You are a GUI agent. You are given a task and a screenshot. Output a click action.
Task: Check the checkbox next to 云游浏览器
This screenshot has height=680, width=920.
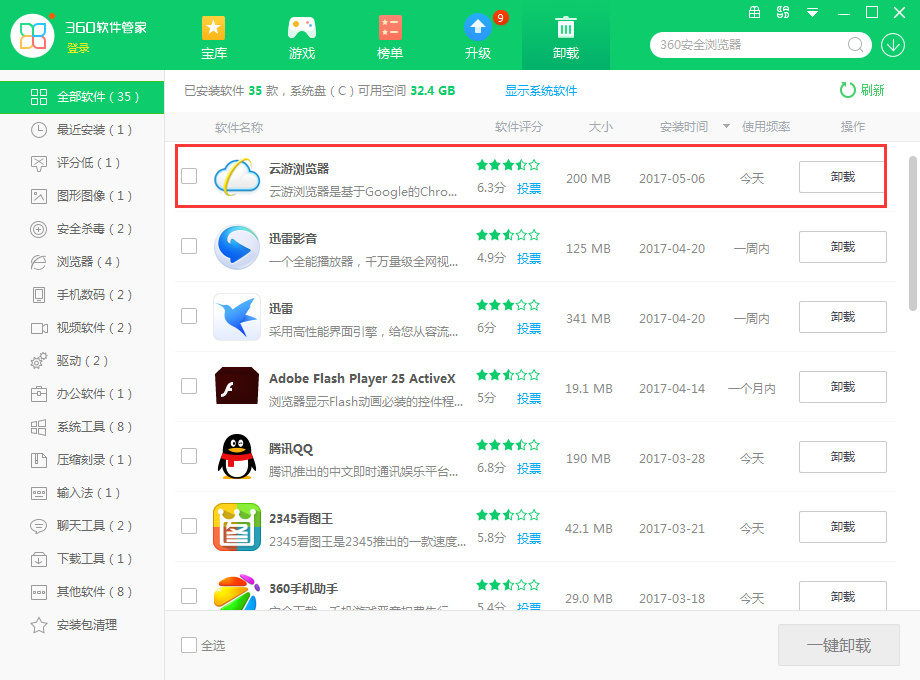(188, 176)
